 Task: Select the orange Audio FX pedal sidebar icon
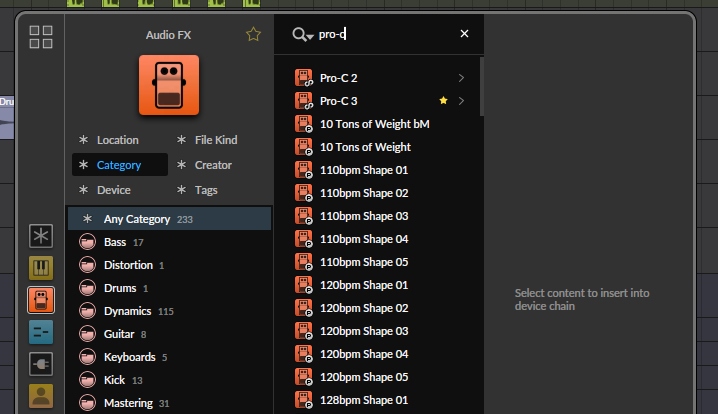tap(41, 300)
